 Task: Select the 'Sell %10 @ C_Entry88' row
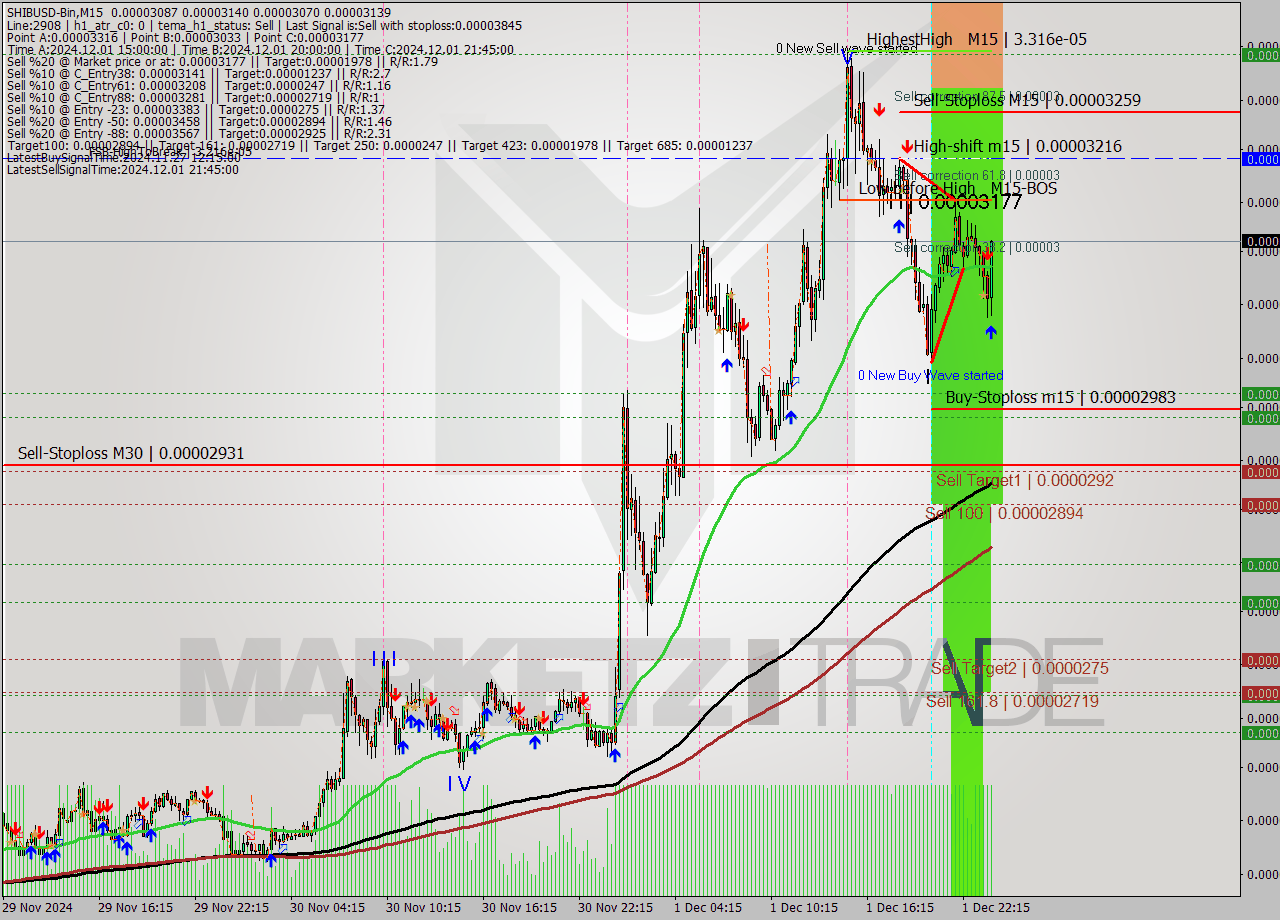pos(193,97)
